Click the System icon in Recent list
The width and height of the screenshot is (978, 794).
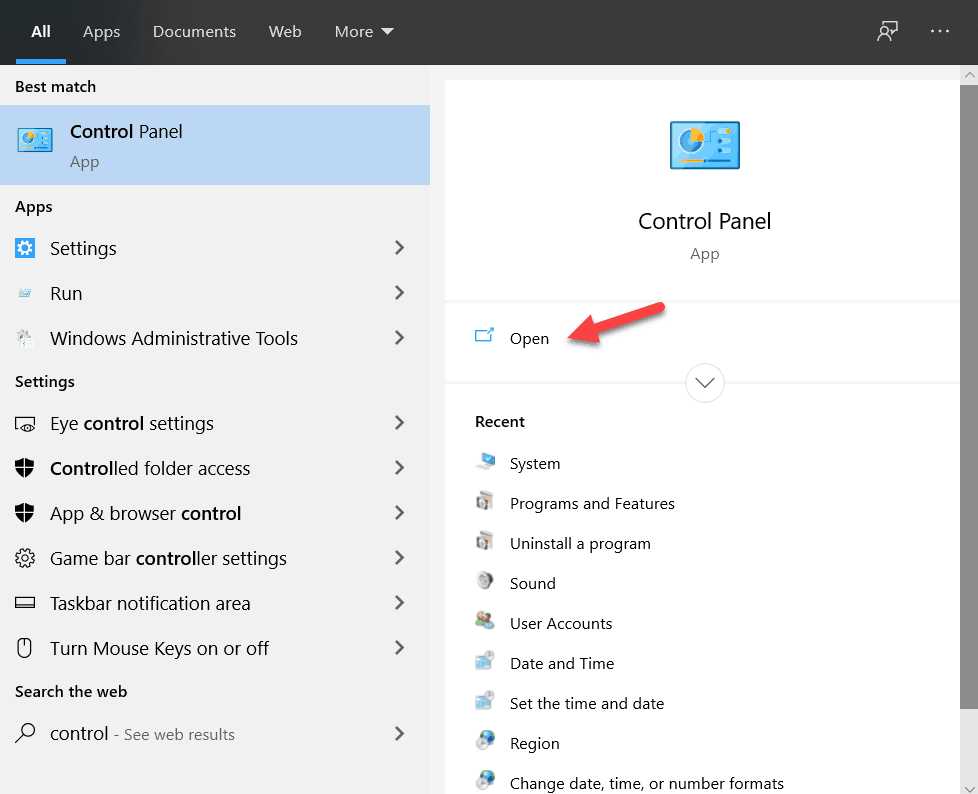(x=485, y=462)
